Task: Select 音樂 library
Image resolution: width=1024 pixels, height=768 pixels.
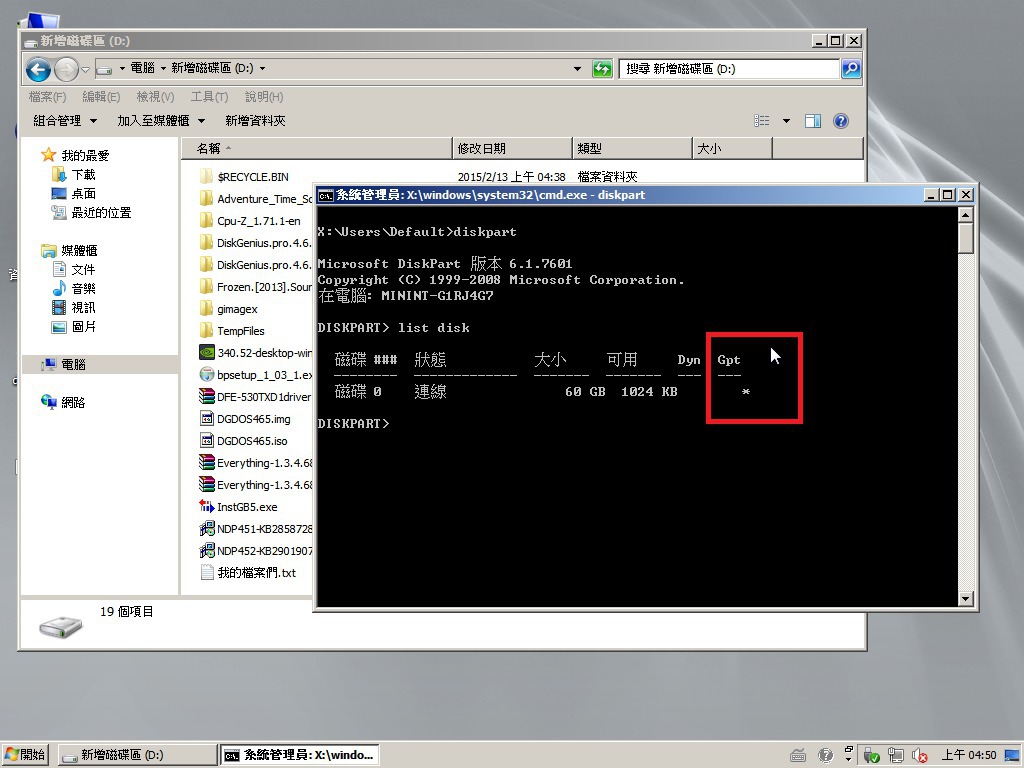Action: pyautogui.click(x=84, y=289)
